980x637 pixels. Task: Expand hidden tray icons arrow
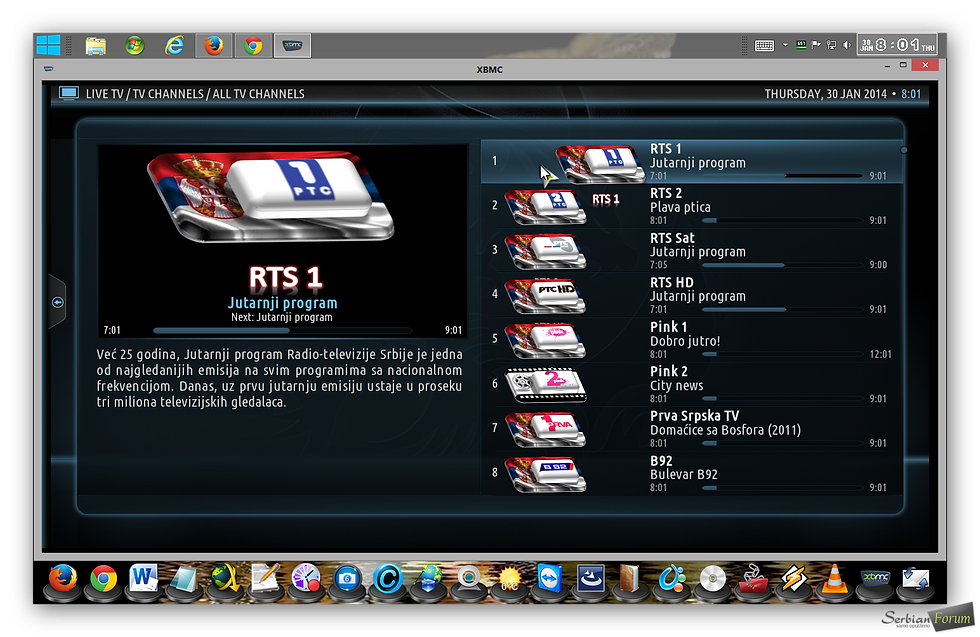click(x=785, y=45)
